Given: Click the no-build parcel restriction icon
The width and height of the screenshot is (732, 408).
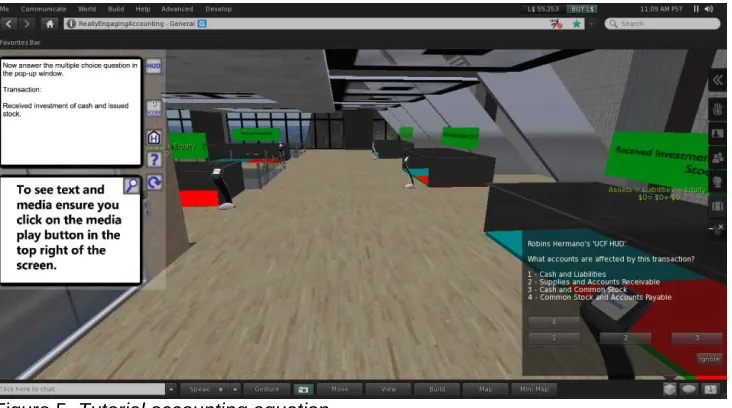Looking at the screenshot, I should click(556, 23).
